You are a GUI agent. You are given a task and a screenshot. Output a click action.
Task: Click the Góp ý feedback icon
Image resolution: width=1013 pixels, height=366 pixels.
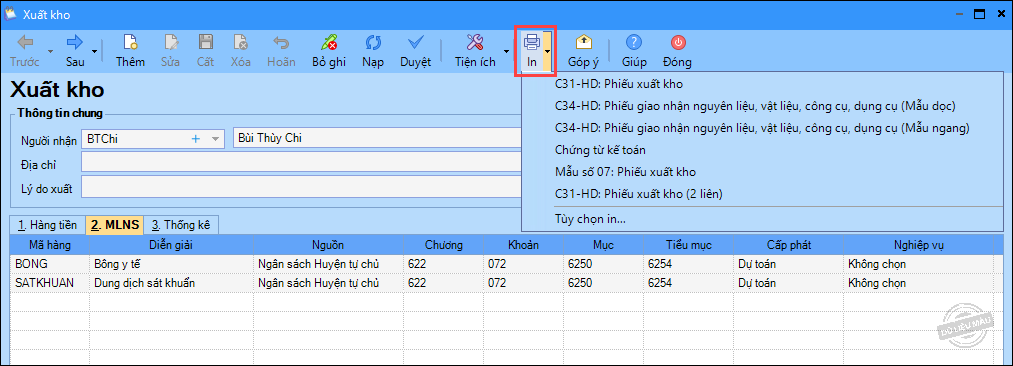[583, 43]
